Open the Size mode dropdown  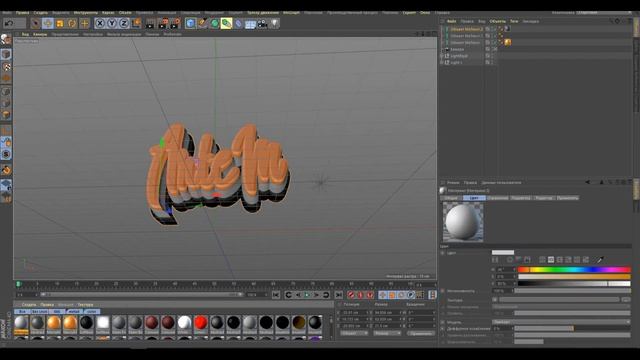point(387,333)
